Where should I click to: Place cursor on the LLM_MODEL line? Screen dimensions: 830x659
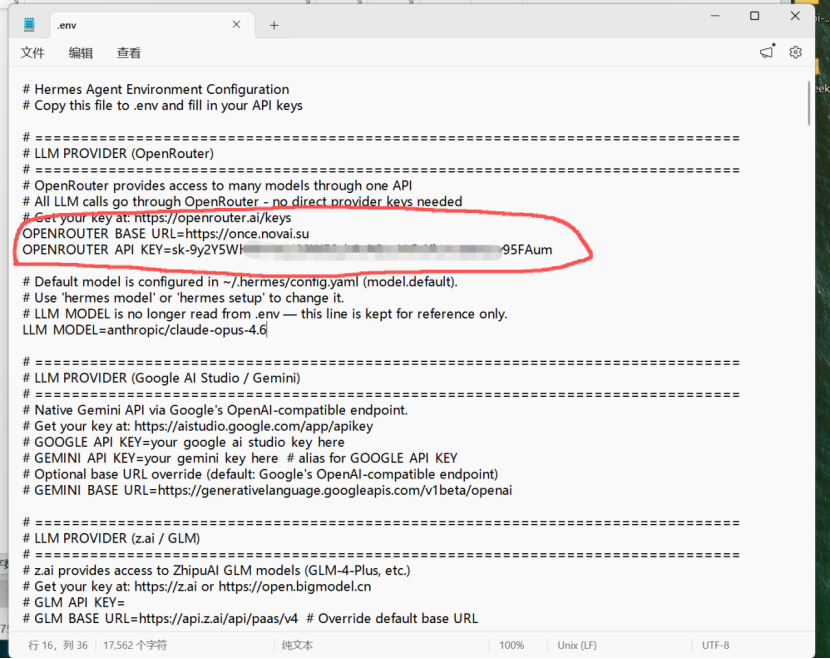(144, 329)
